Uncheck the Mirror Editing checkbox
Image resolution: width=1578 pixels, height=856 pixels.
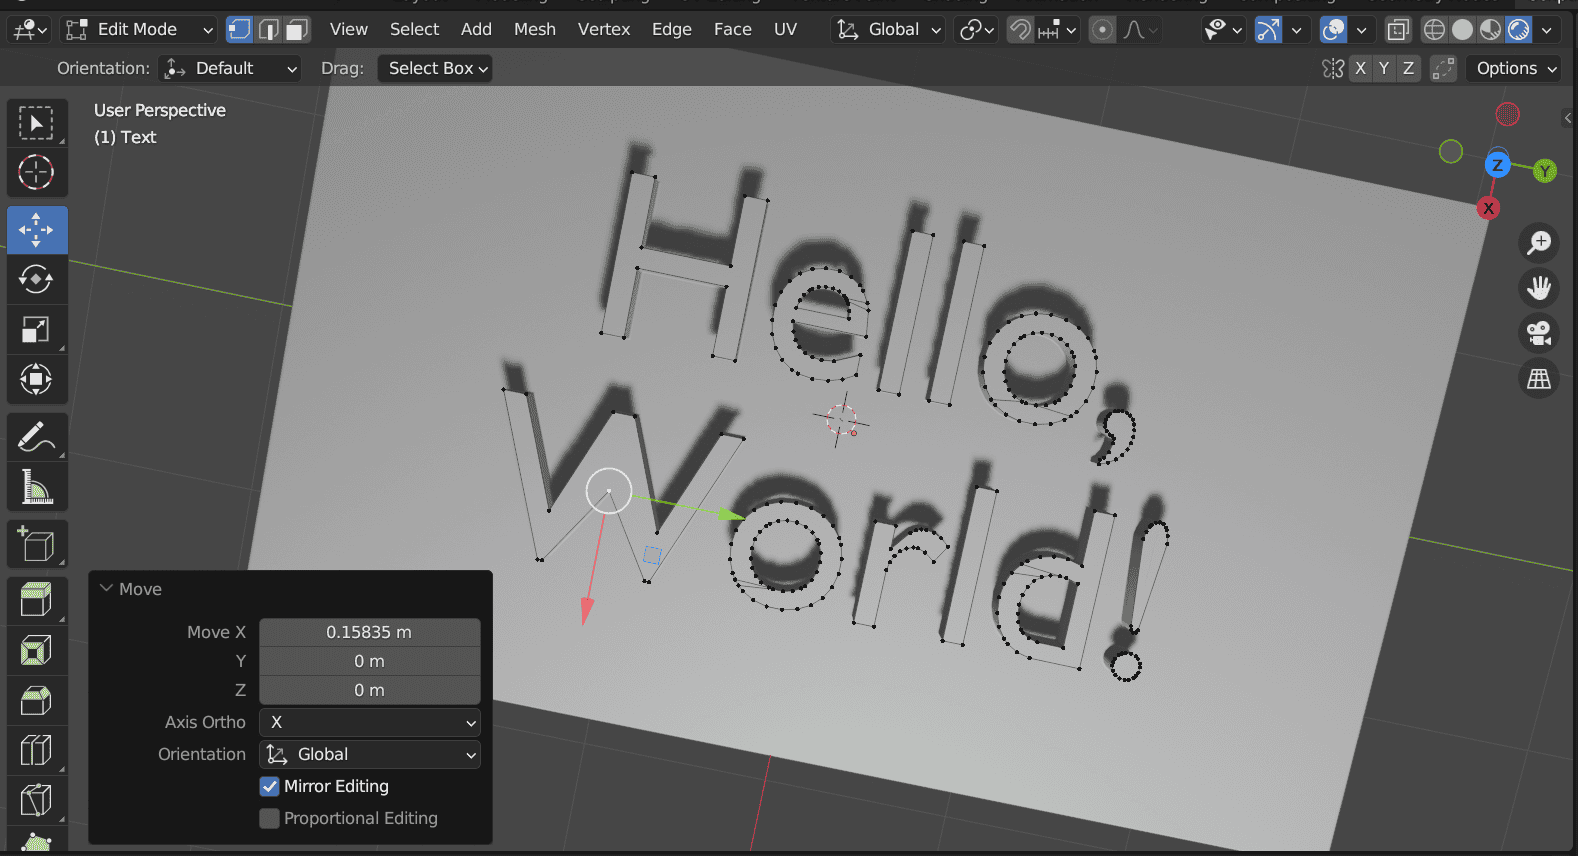click(x=270, y=786)
